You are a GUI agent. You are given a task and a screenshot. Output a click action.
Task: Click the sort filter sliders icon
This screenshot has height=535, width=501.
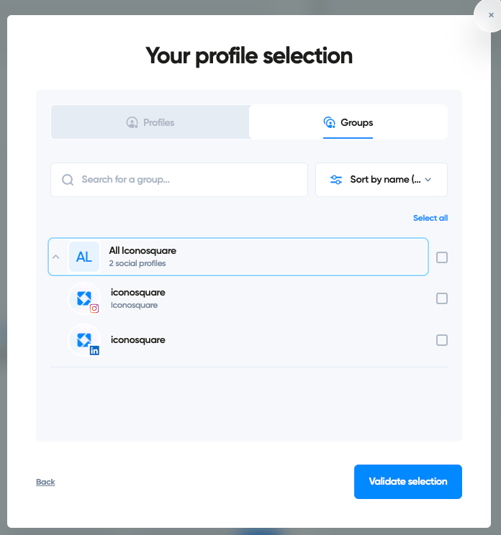[x=336, y=179]
